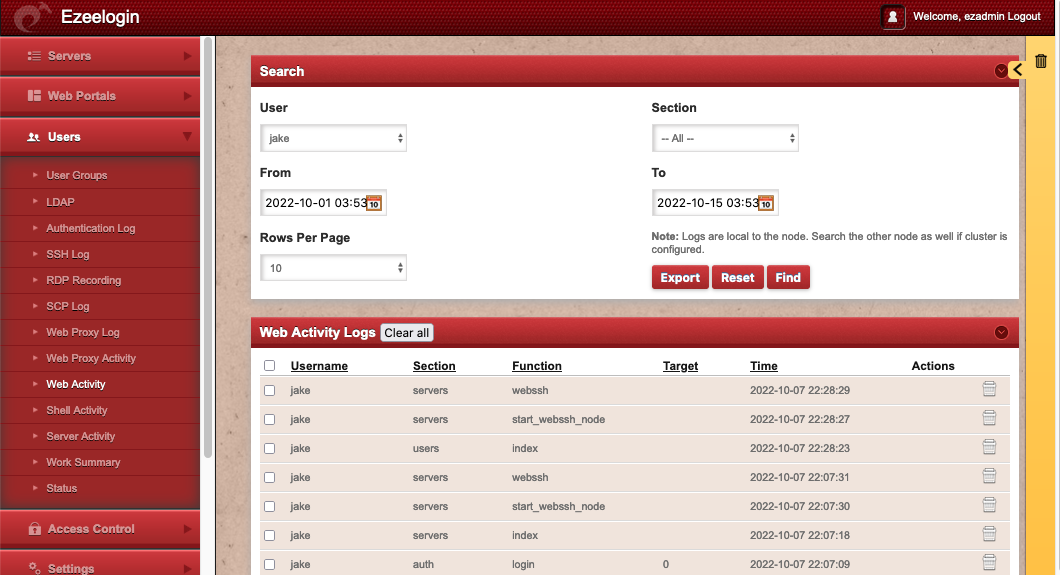Check the row for servers index at 22:07:18
This screenshot has width=1060, height=575.
pos(270,536)
